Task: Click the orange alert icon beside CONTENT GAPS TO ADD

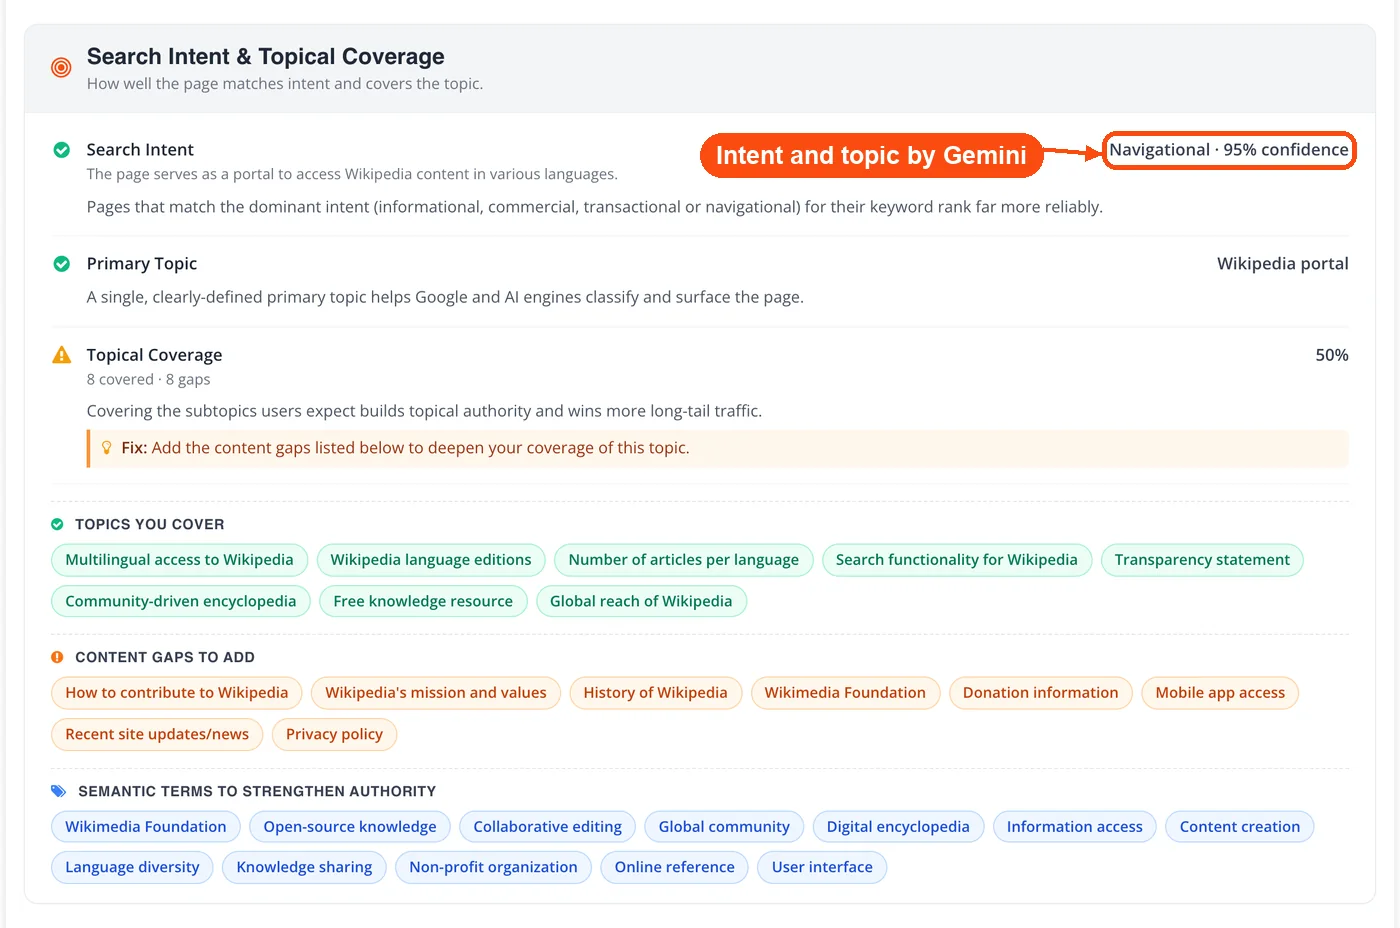Action: tap(57, 657)
